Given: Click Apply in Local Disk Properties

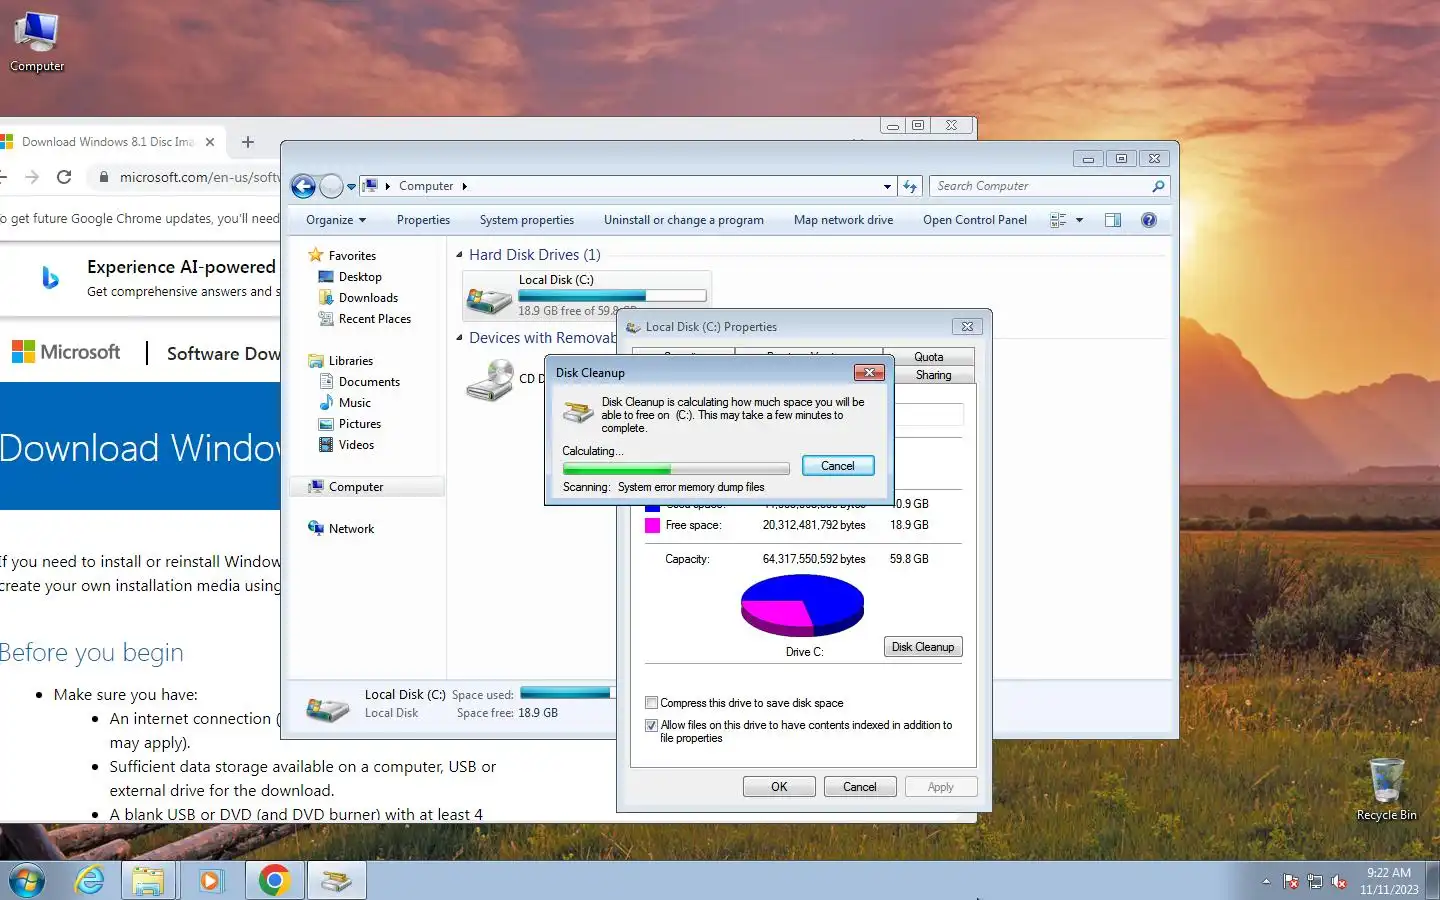Looking at the screenshot, I should (x=941, y=787).
